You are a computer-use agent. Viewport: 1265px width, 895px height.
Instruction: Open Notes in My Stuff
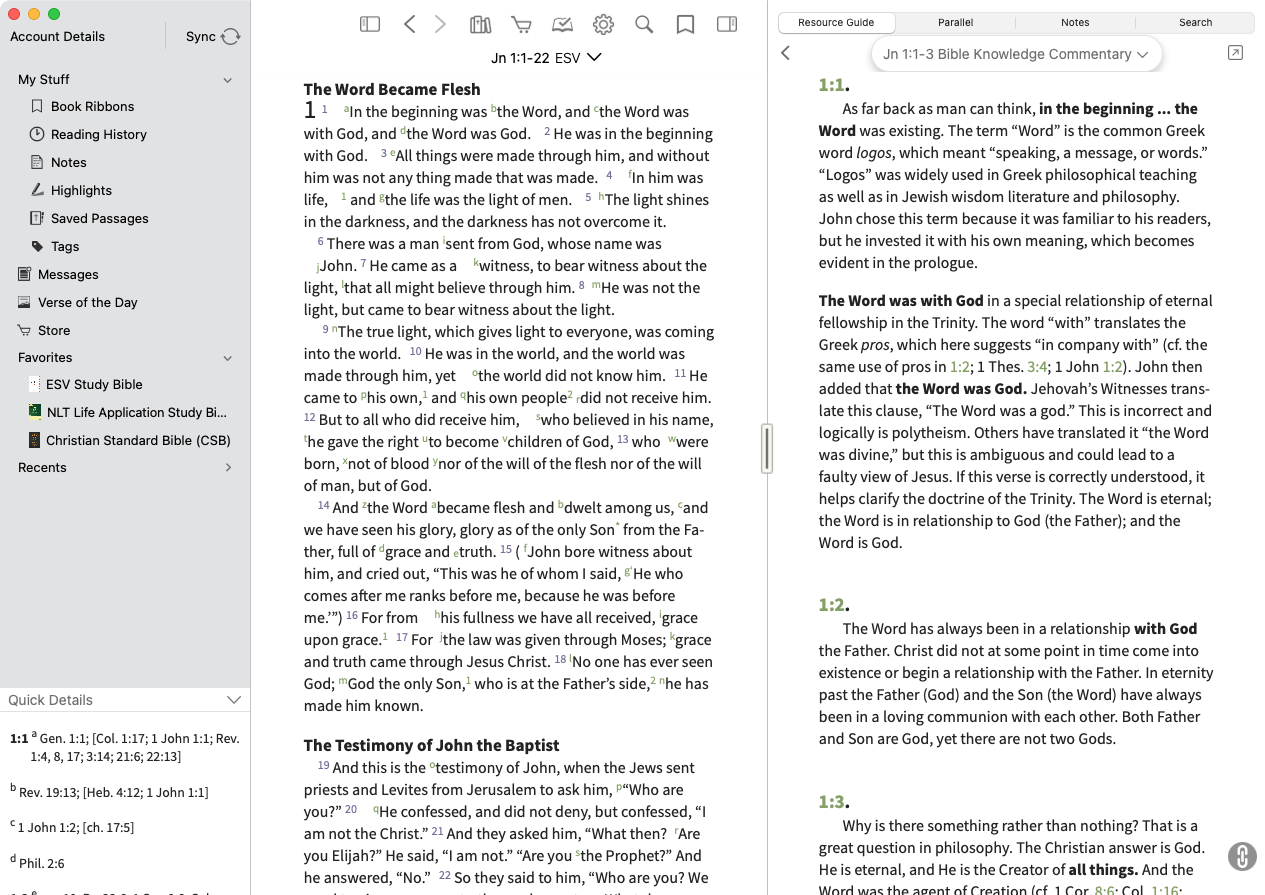pyautogui.click(x=68, y=162)
